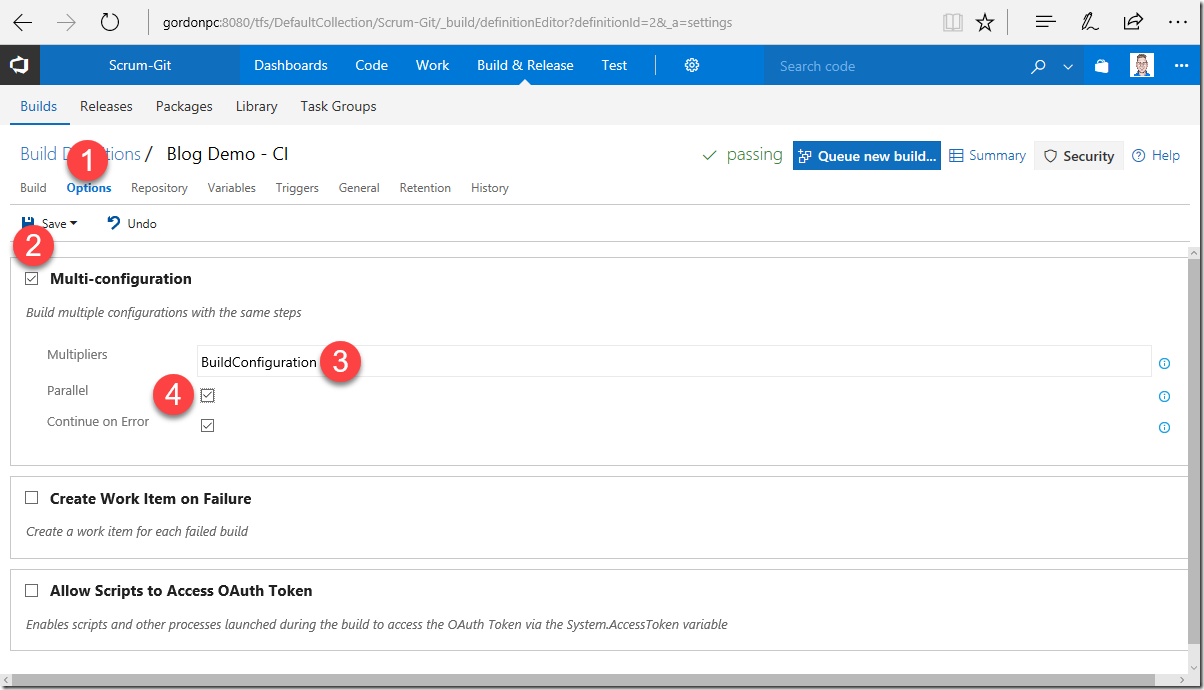The width and height of the screenshot is (1204, 690).
Task: Open the user profile avatar
Action: click(1142, 65)
